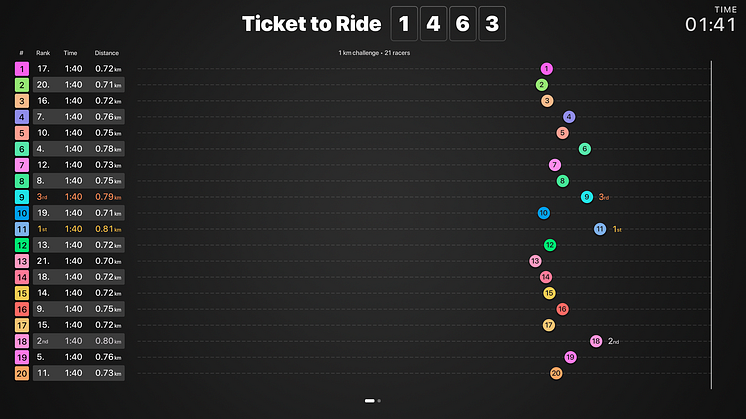This screenshot has width=746, height=419.
Task: Sort by the Distance column header
Action: tap(107, 53)
